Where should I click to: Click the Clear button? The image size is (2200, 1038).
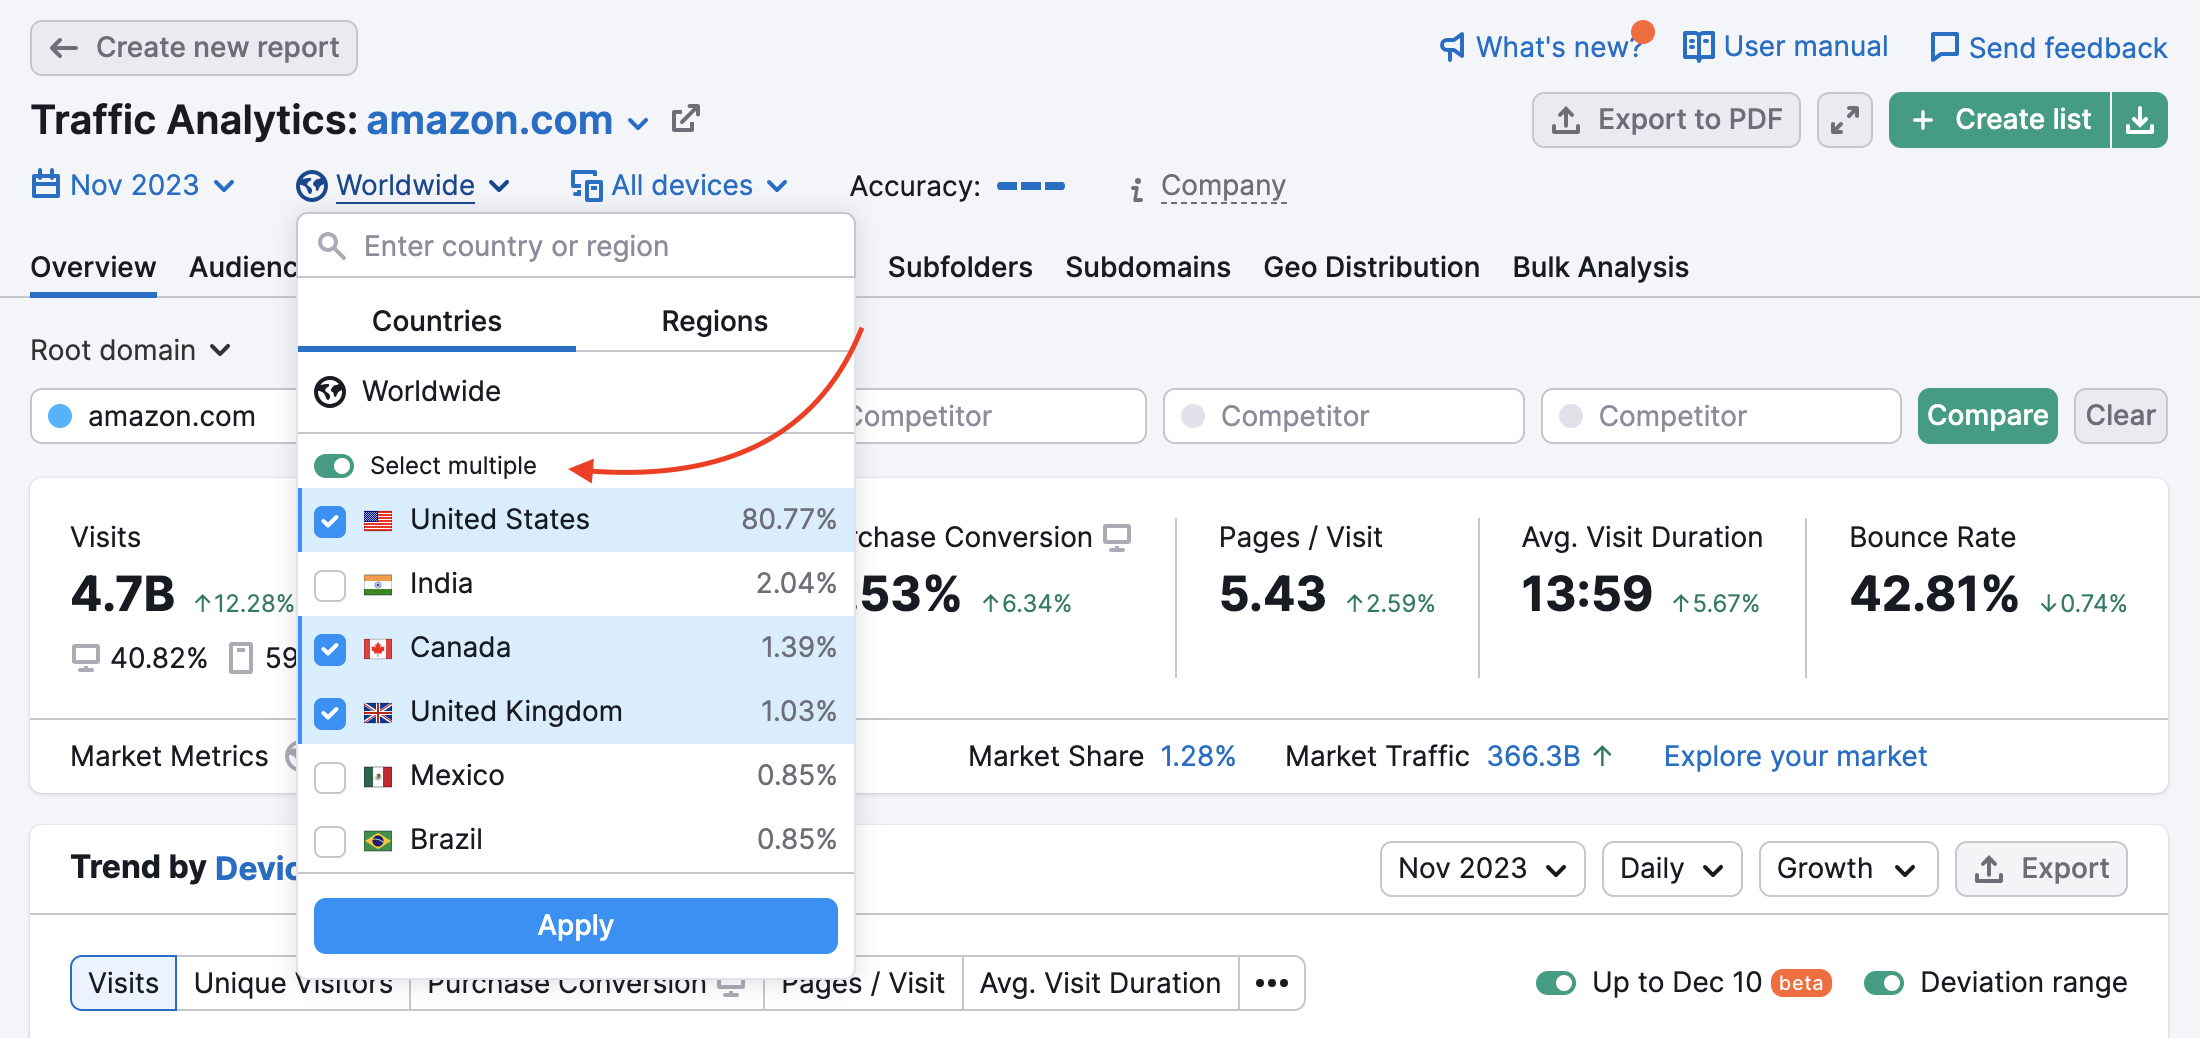[x=2120, y=416]
